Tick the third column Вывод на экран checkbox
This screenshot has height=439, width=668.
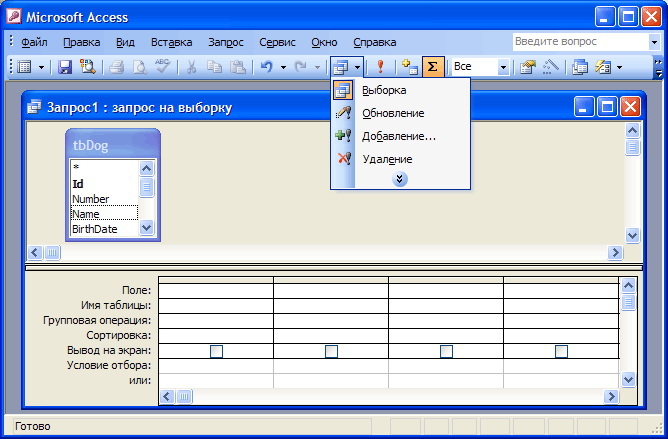tap(446, 352)
